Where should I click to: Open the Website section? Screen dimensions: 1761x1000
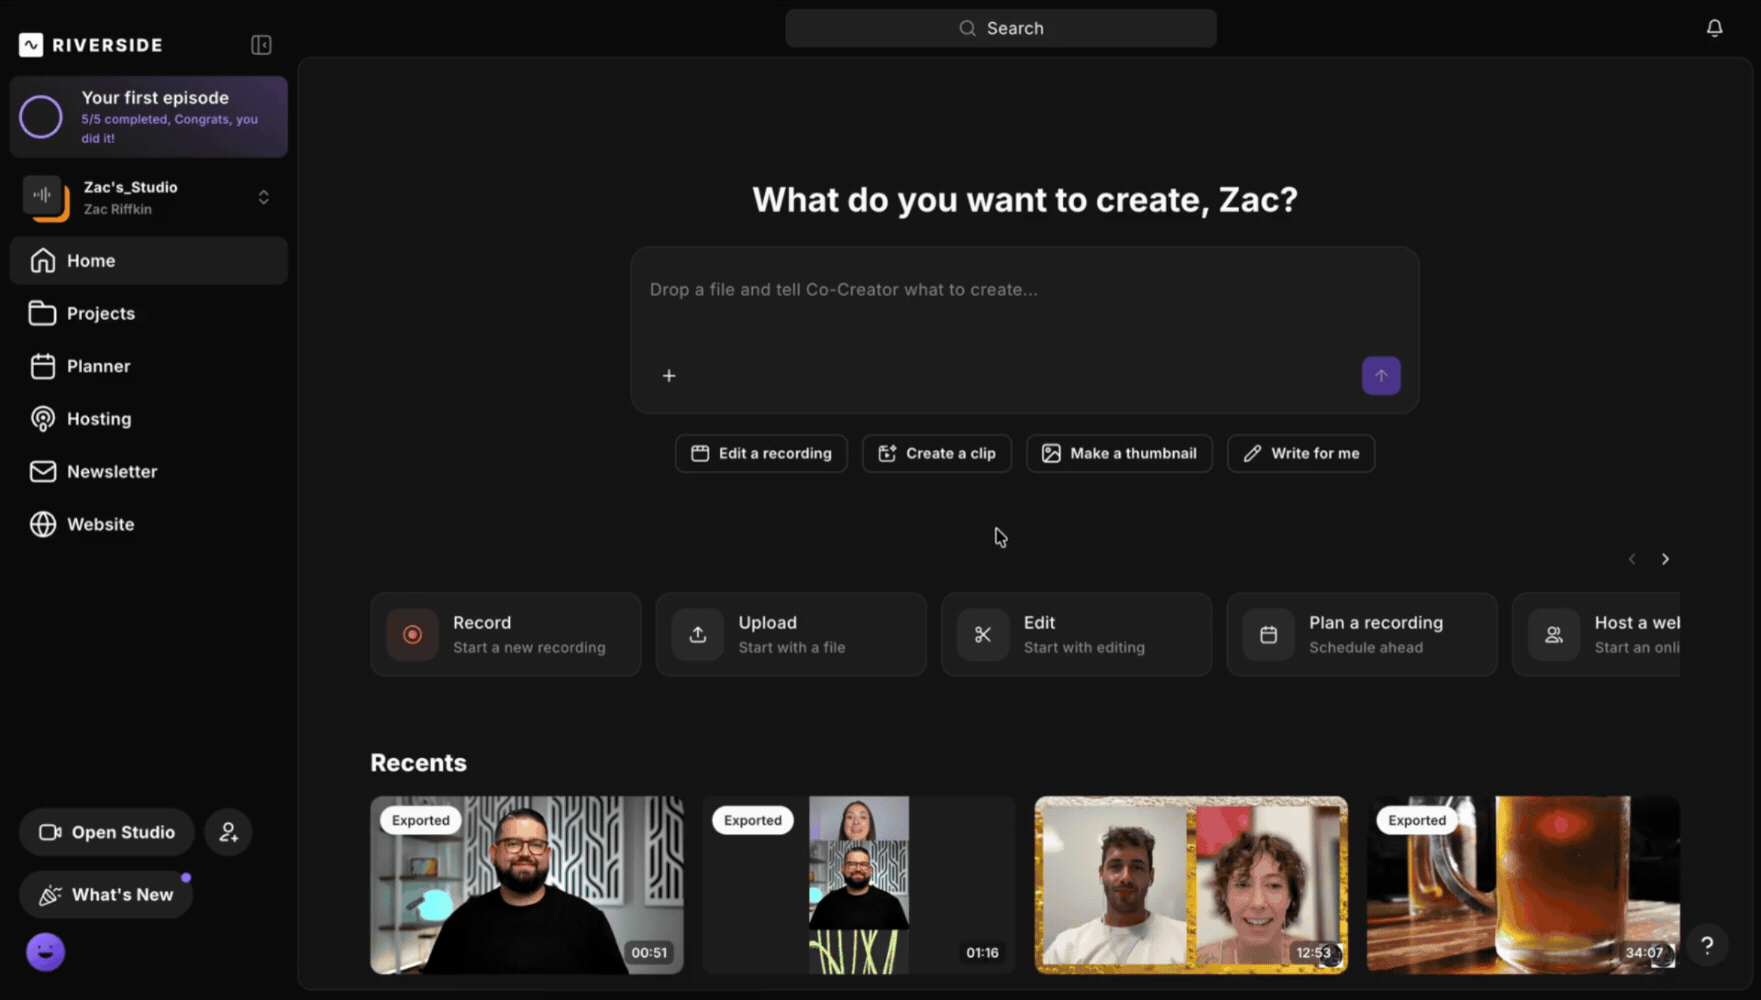click(149, 524)
